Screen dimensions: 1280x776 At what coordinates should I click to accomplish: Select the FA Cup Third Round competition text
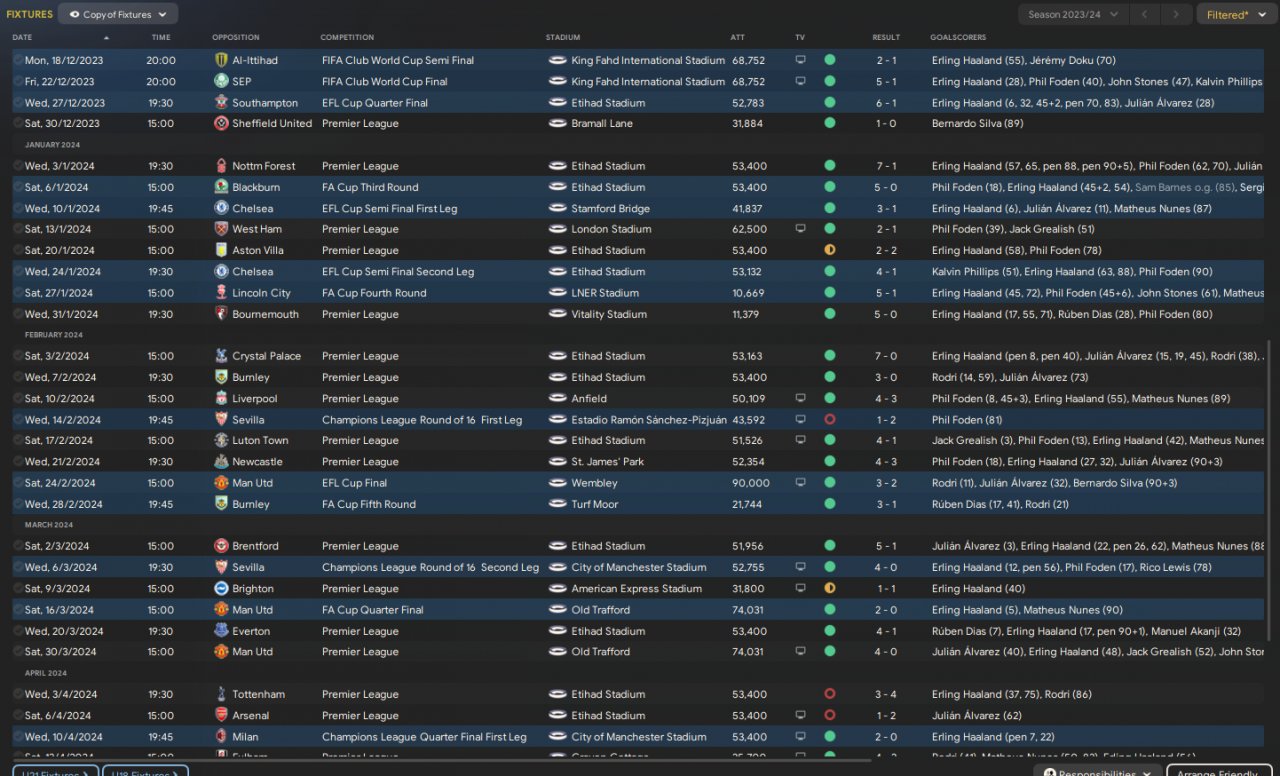(370, 187)
